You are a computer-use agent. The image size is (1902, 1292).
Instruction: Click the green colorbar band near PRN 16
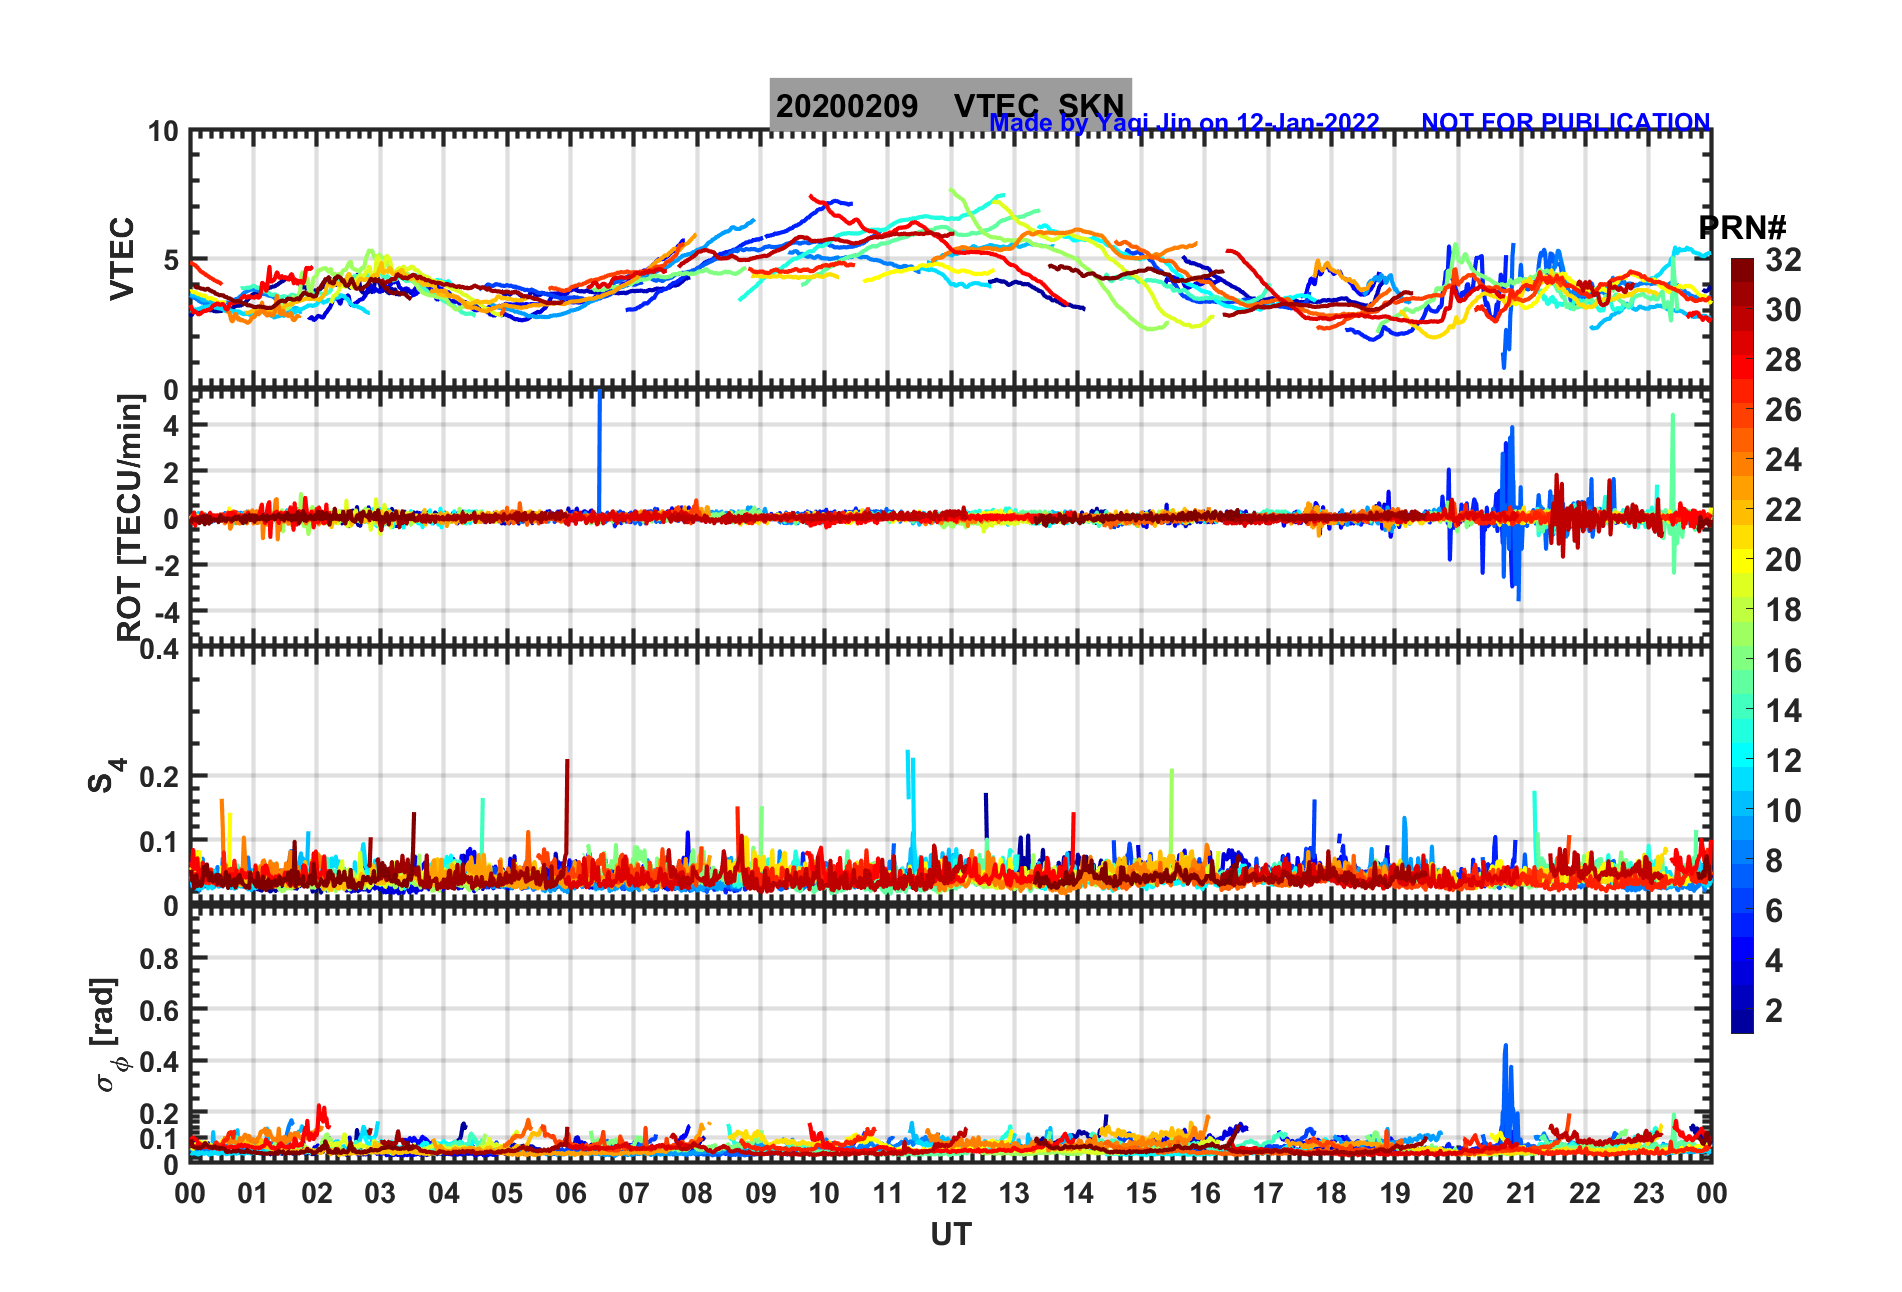(1742, 660)
